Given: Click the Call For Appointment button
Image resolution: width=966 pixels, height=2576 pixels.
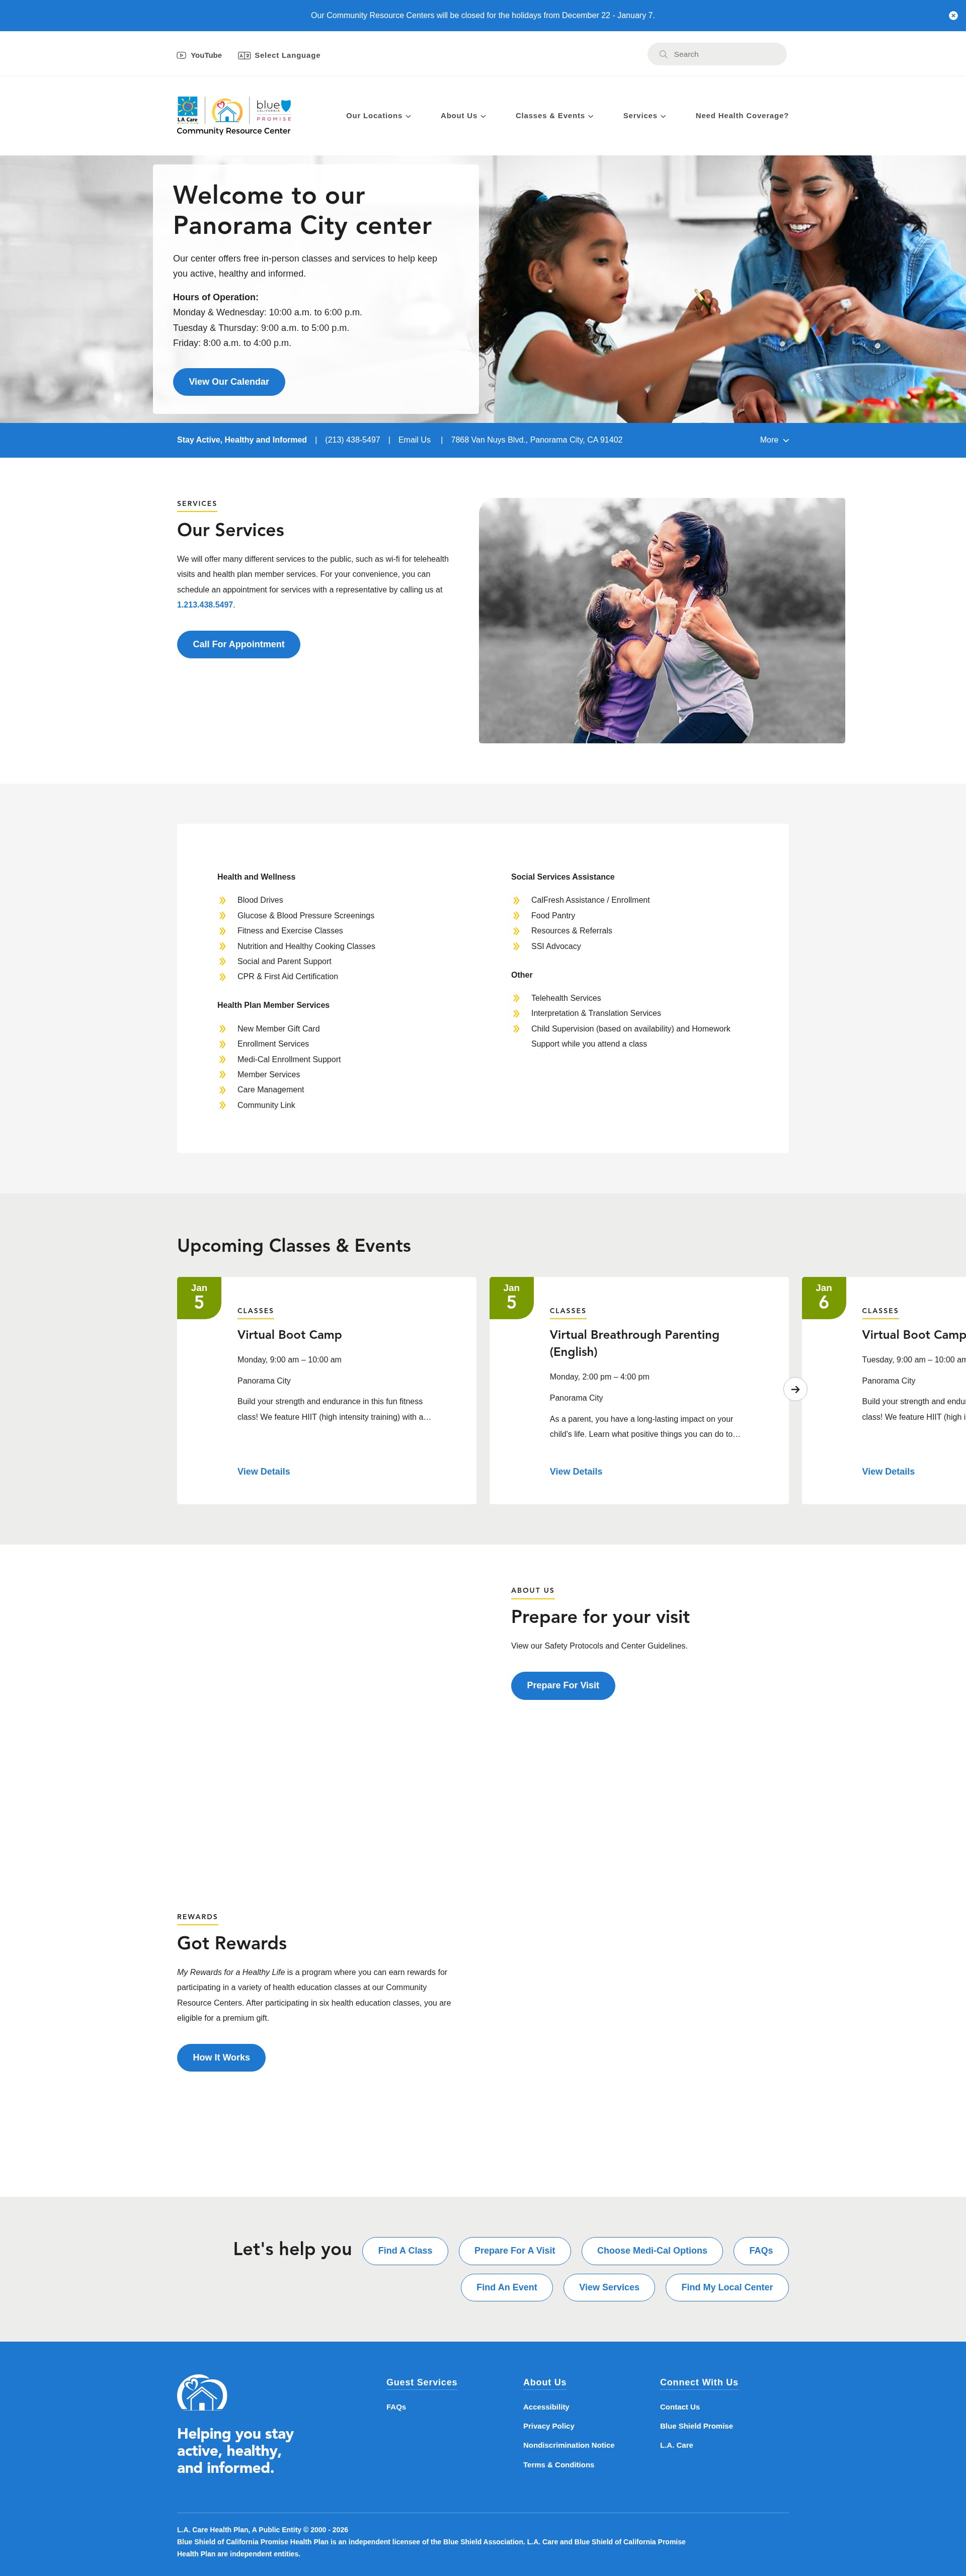Looking at the screenshot, I should [x=238, y=644].
